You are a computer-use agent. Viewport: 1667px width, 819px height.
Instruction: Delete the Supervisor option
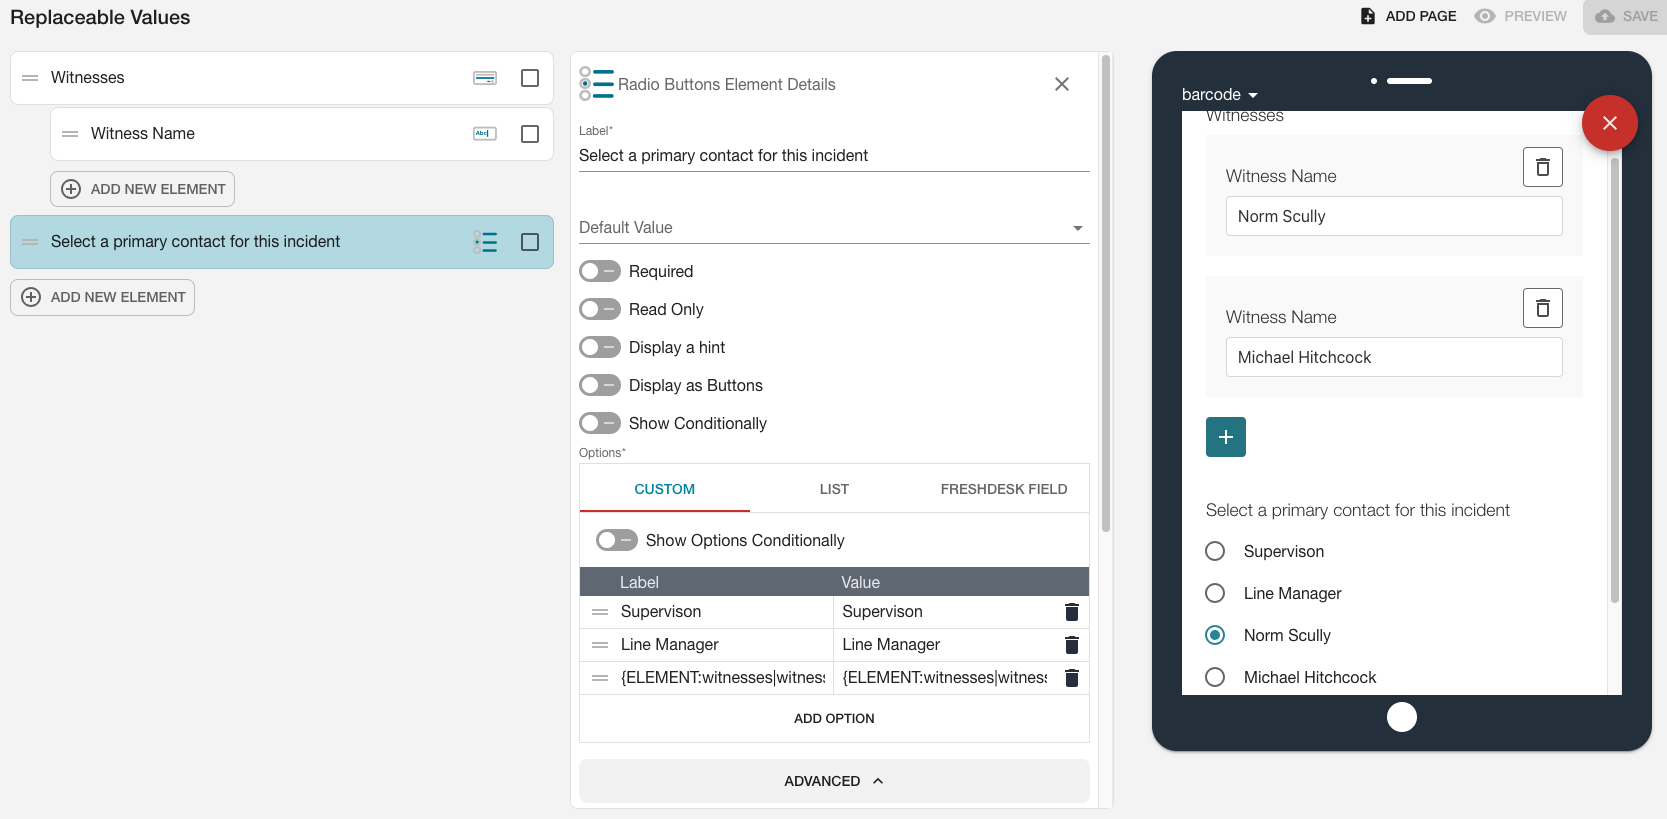1072,612
